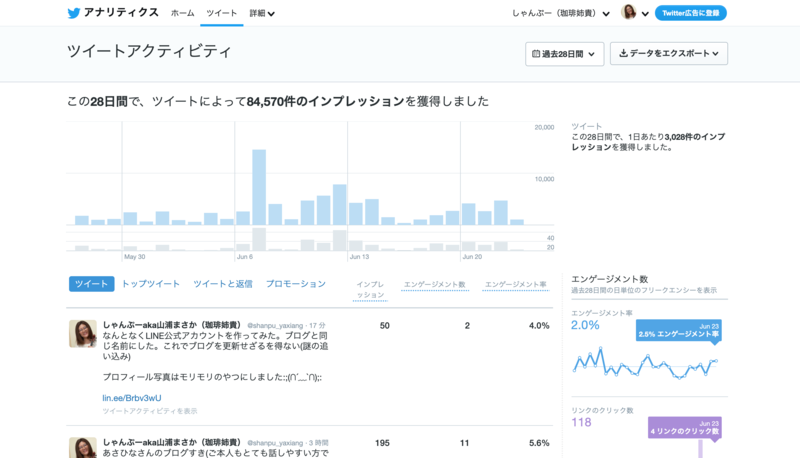Switch to ツイートと返信 tab

click(x=223, y=284)
